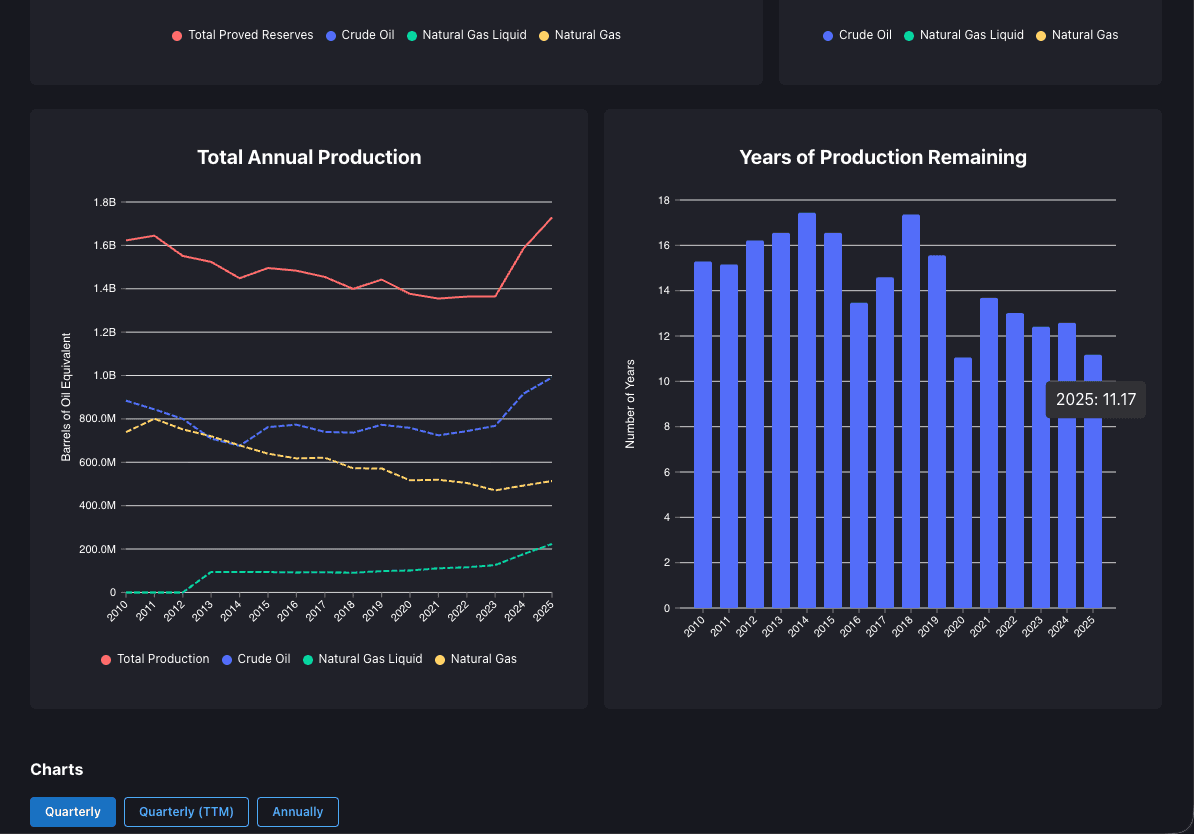Switch to Quarterly (TTM) tab
Screen dimensions: 1194x834
click(x=186, y=812)
